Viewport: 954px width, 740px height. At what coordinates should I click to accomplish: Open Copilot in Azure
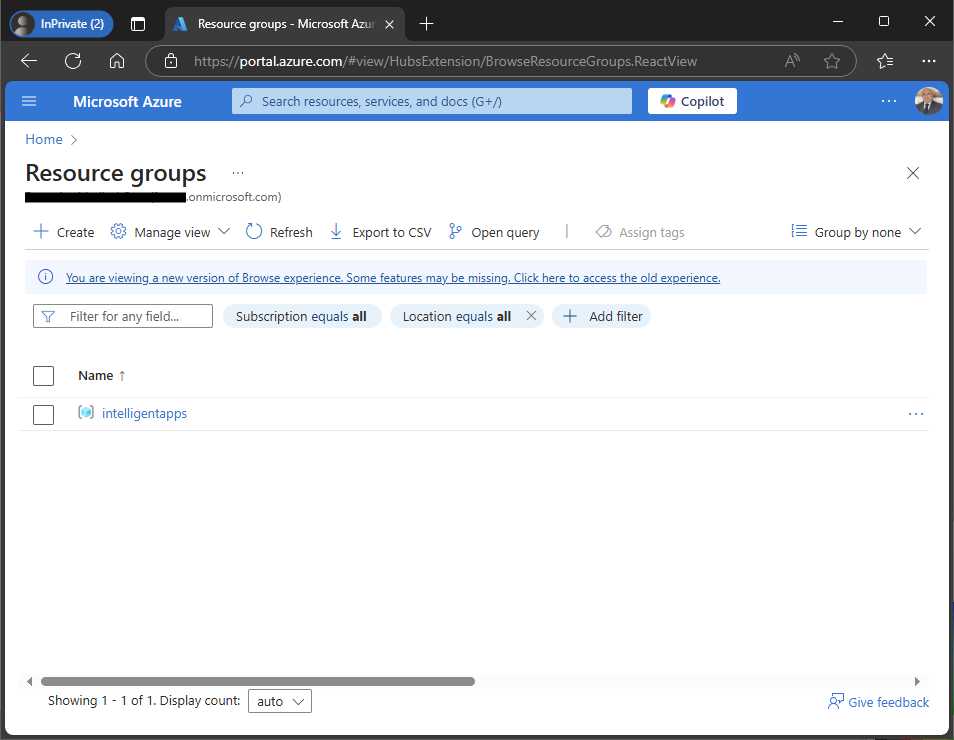pyautogui.click(x=692, y=101)
